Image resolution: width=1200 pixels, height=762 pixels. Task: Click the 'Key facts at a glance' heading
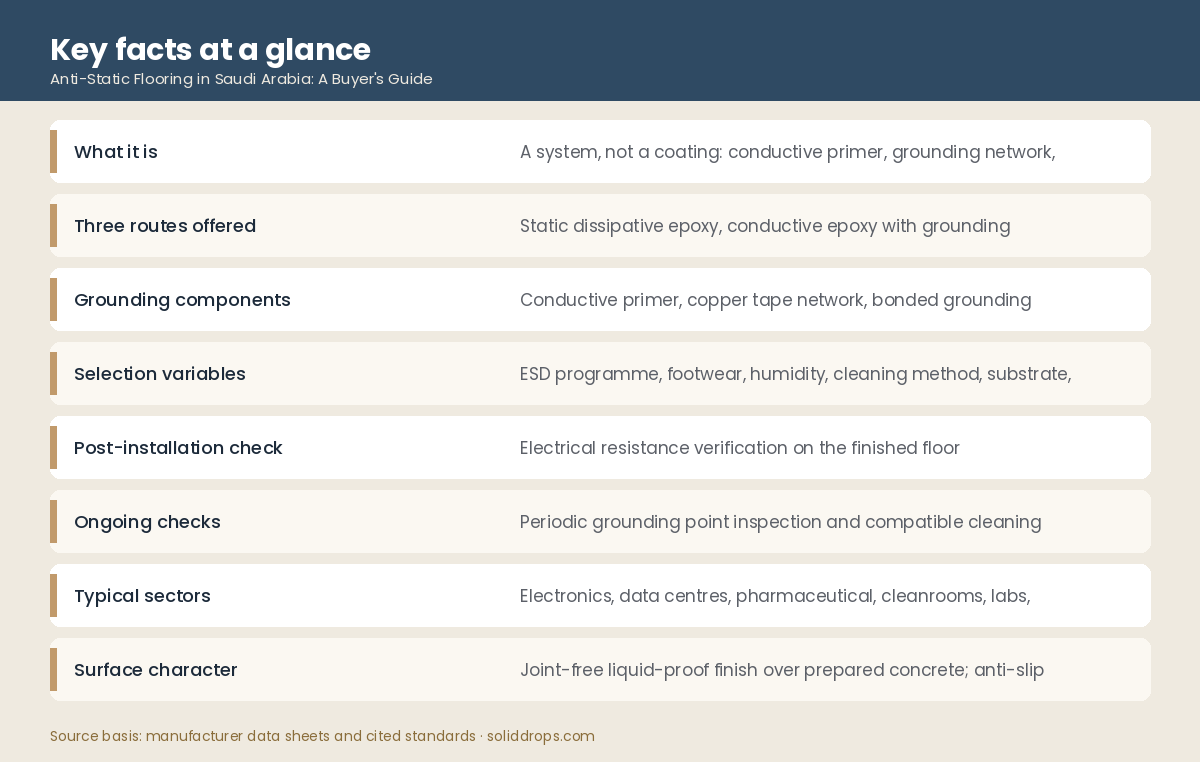[x=210, y=49]
